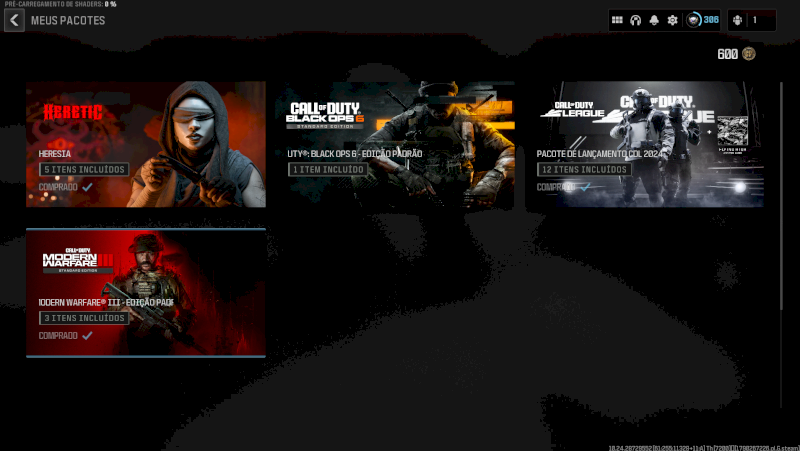Click the Call of Duty League logo
The image size is (800, 451).
click(x=572, y=109)
